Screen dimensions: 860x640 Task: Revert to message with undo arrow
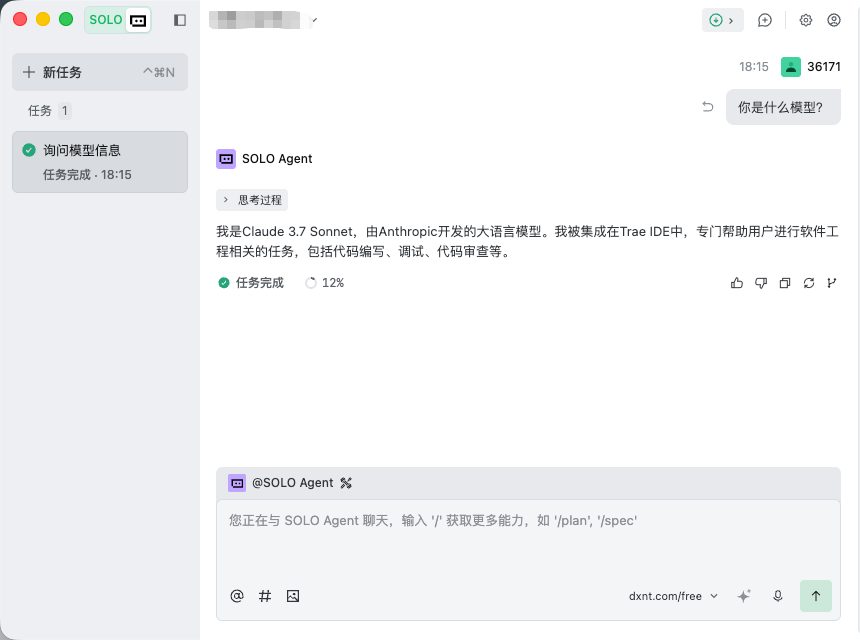tap(708, 107)
